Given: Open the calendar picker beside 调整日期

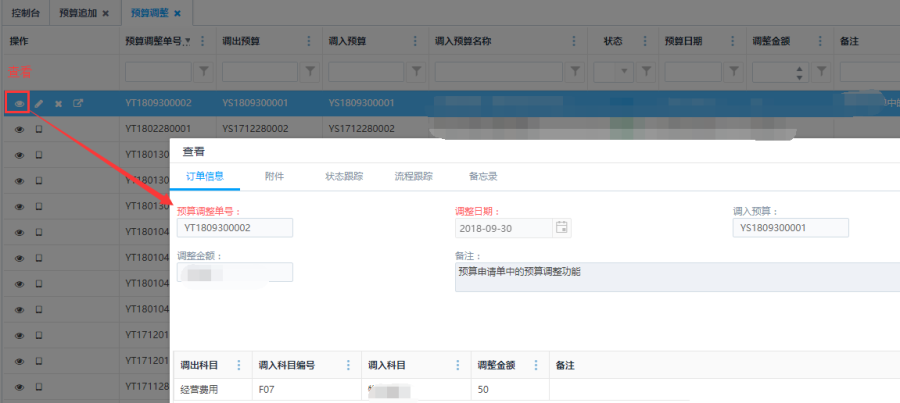Looking at the screenshot, I should 562,228.
